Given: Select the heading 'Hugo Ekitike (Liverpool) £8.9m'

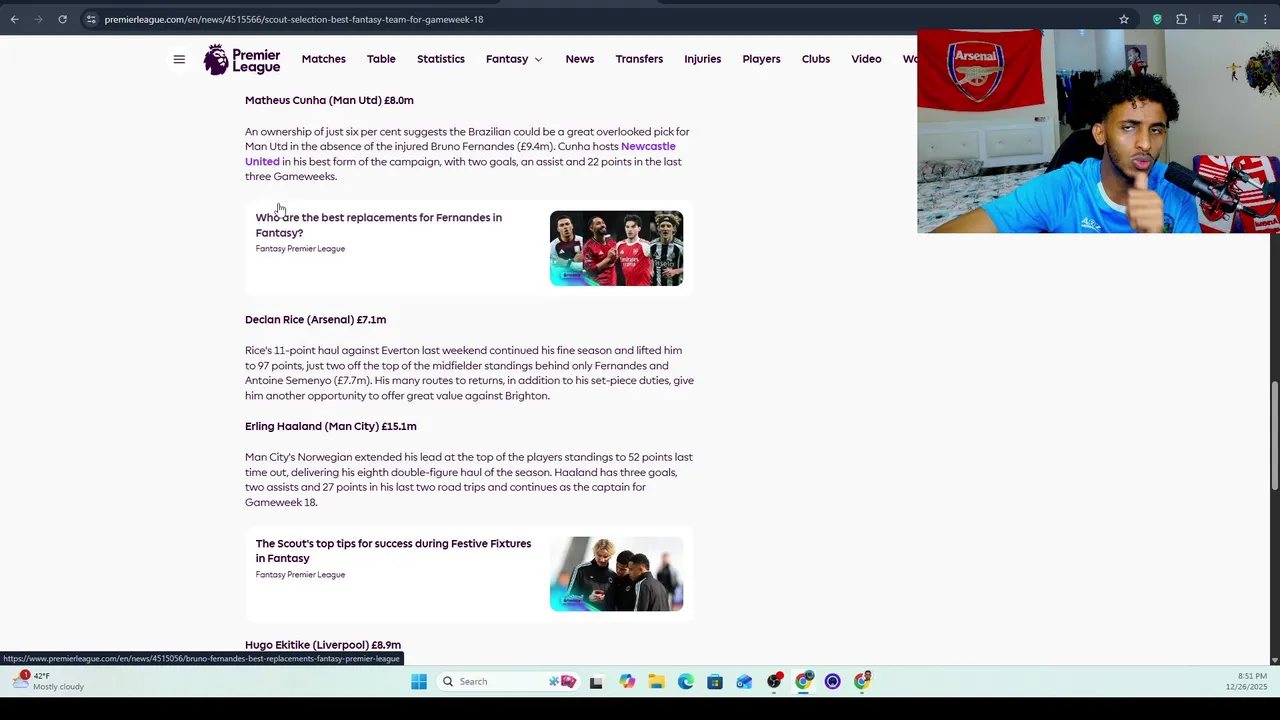Looking at the screenshot, I should [323, 645].
